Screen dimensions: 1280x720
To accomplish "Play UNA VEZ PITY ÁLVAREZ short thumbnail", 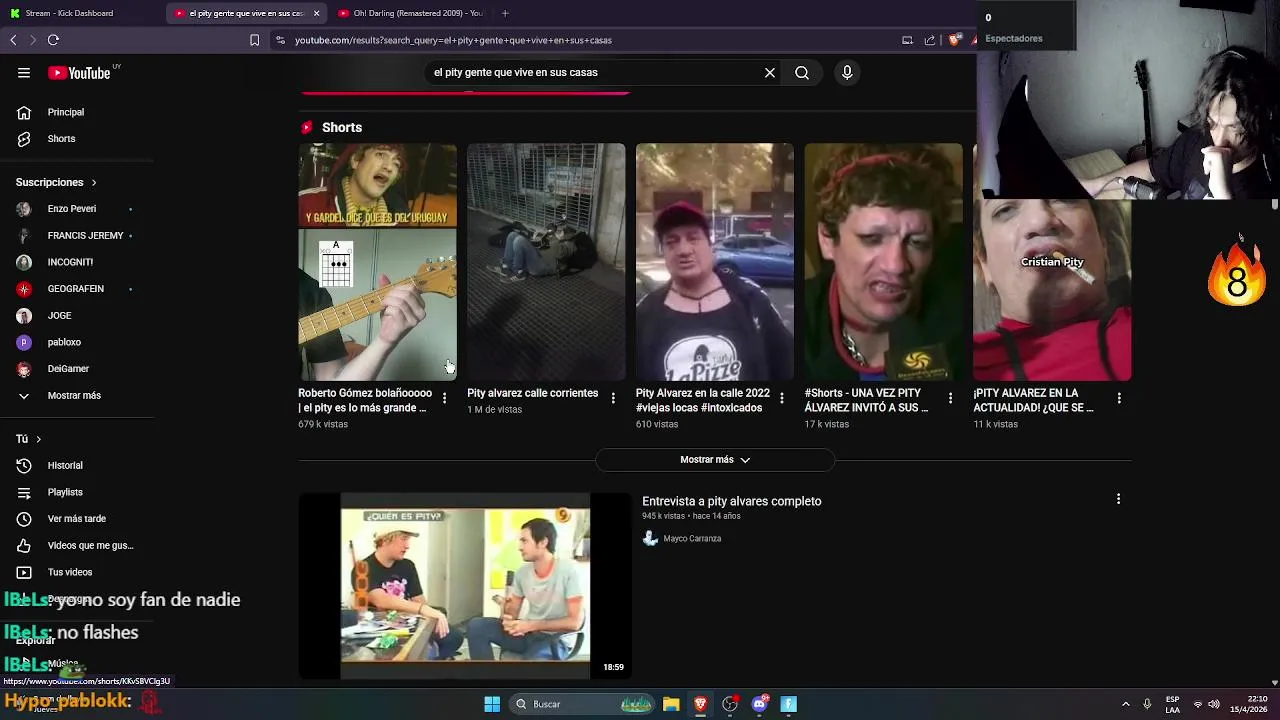I will tap(883, 262).
